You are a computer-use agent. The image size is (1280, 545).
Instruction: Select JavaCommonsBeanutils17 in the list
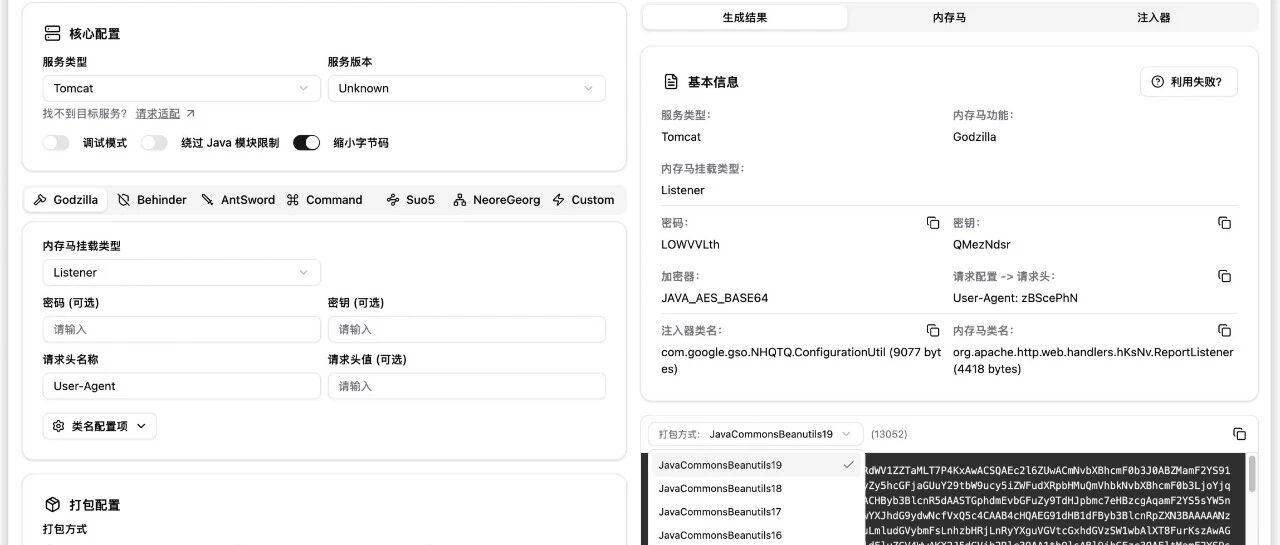[x=755, y=512]
